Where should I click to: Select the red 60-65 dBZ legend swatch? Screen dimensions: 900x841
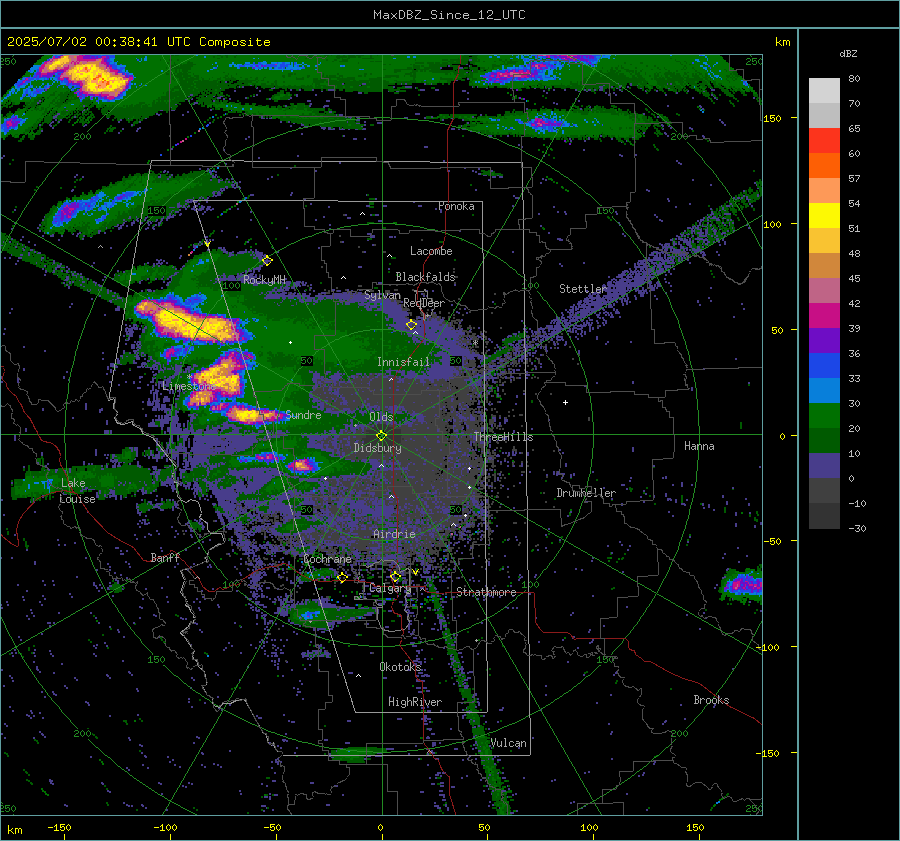pyautogui.click(x=824, y=140)
